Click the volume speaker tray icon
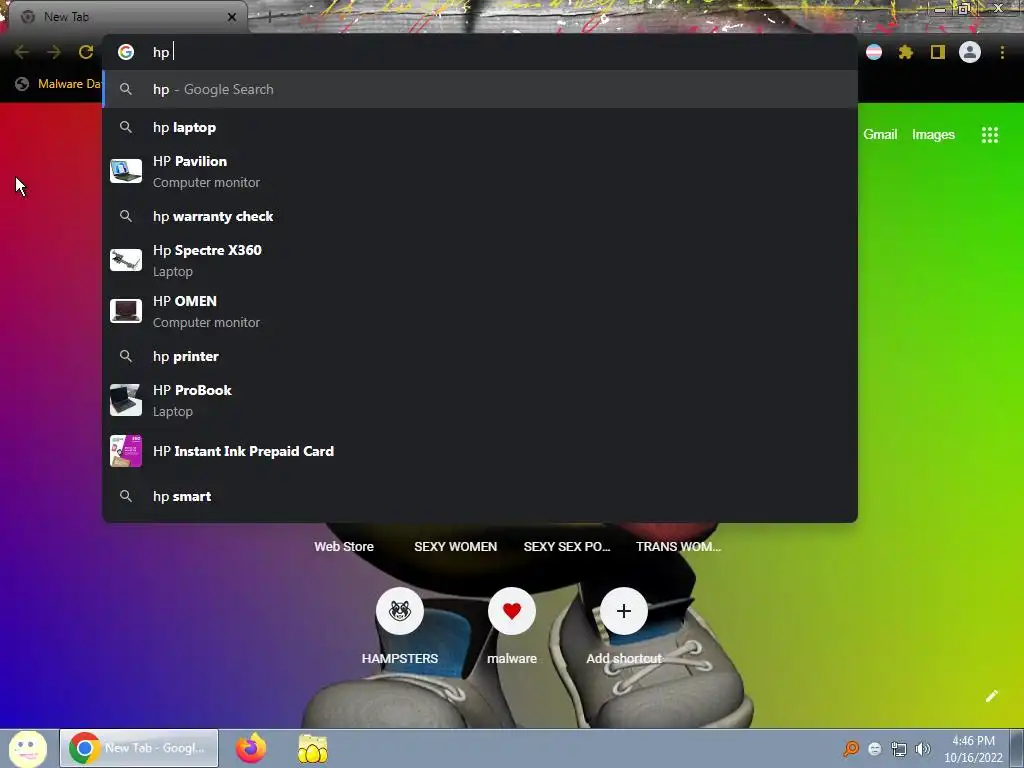The height and width of the screenshot is (768, 1024). (x=923, y=749)
